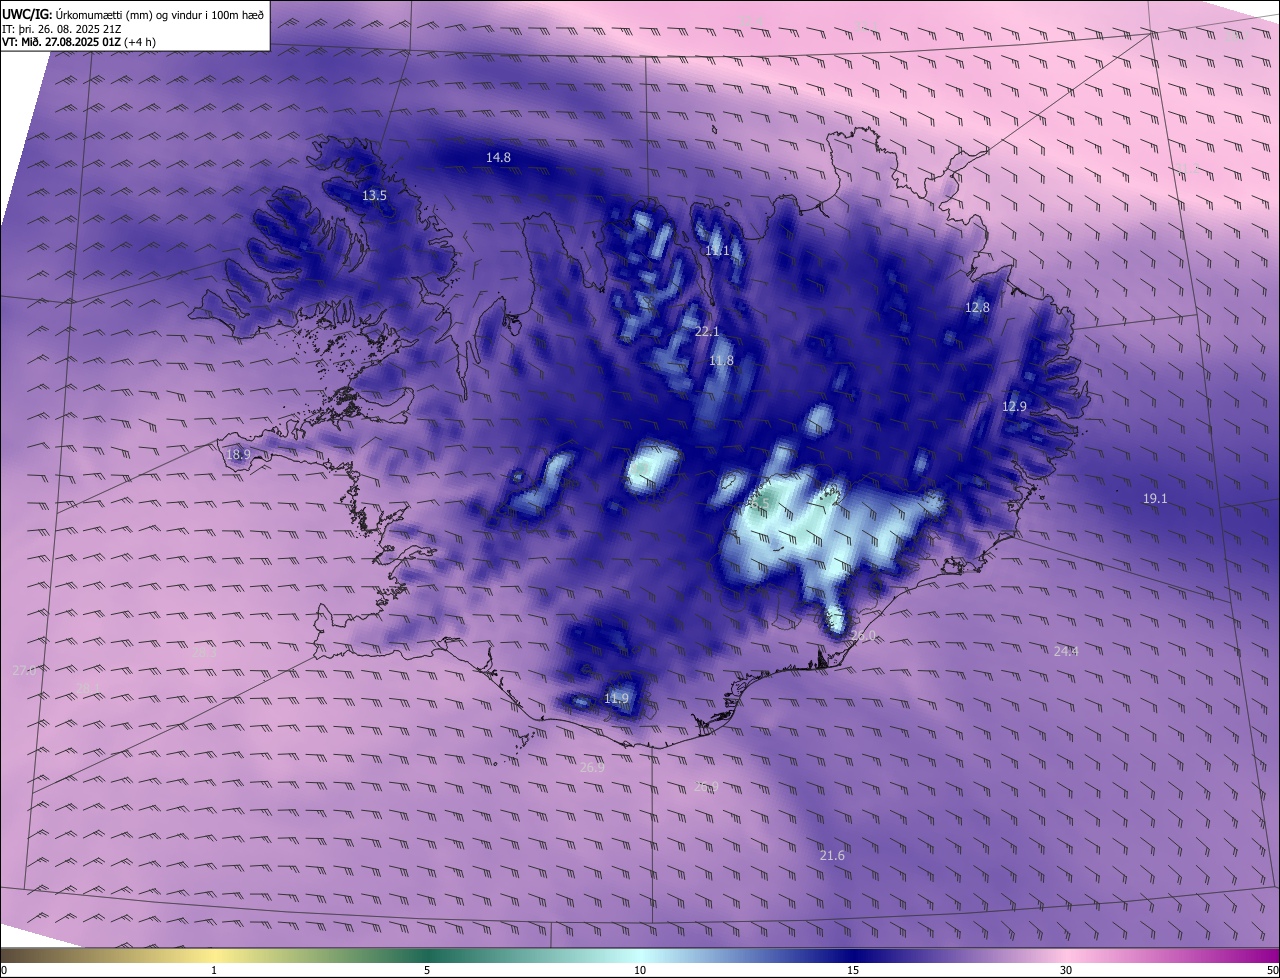The image size is (1280, 978).
Task: Click the 19.1 value label
Action: click(x=1155, y=498)
